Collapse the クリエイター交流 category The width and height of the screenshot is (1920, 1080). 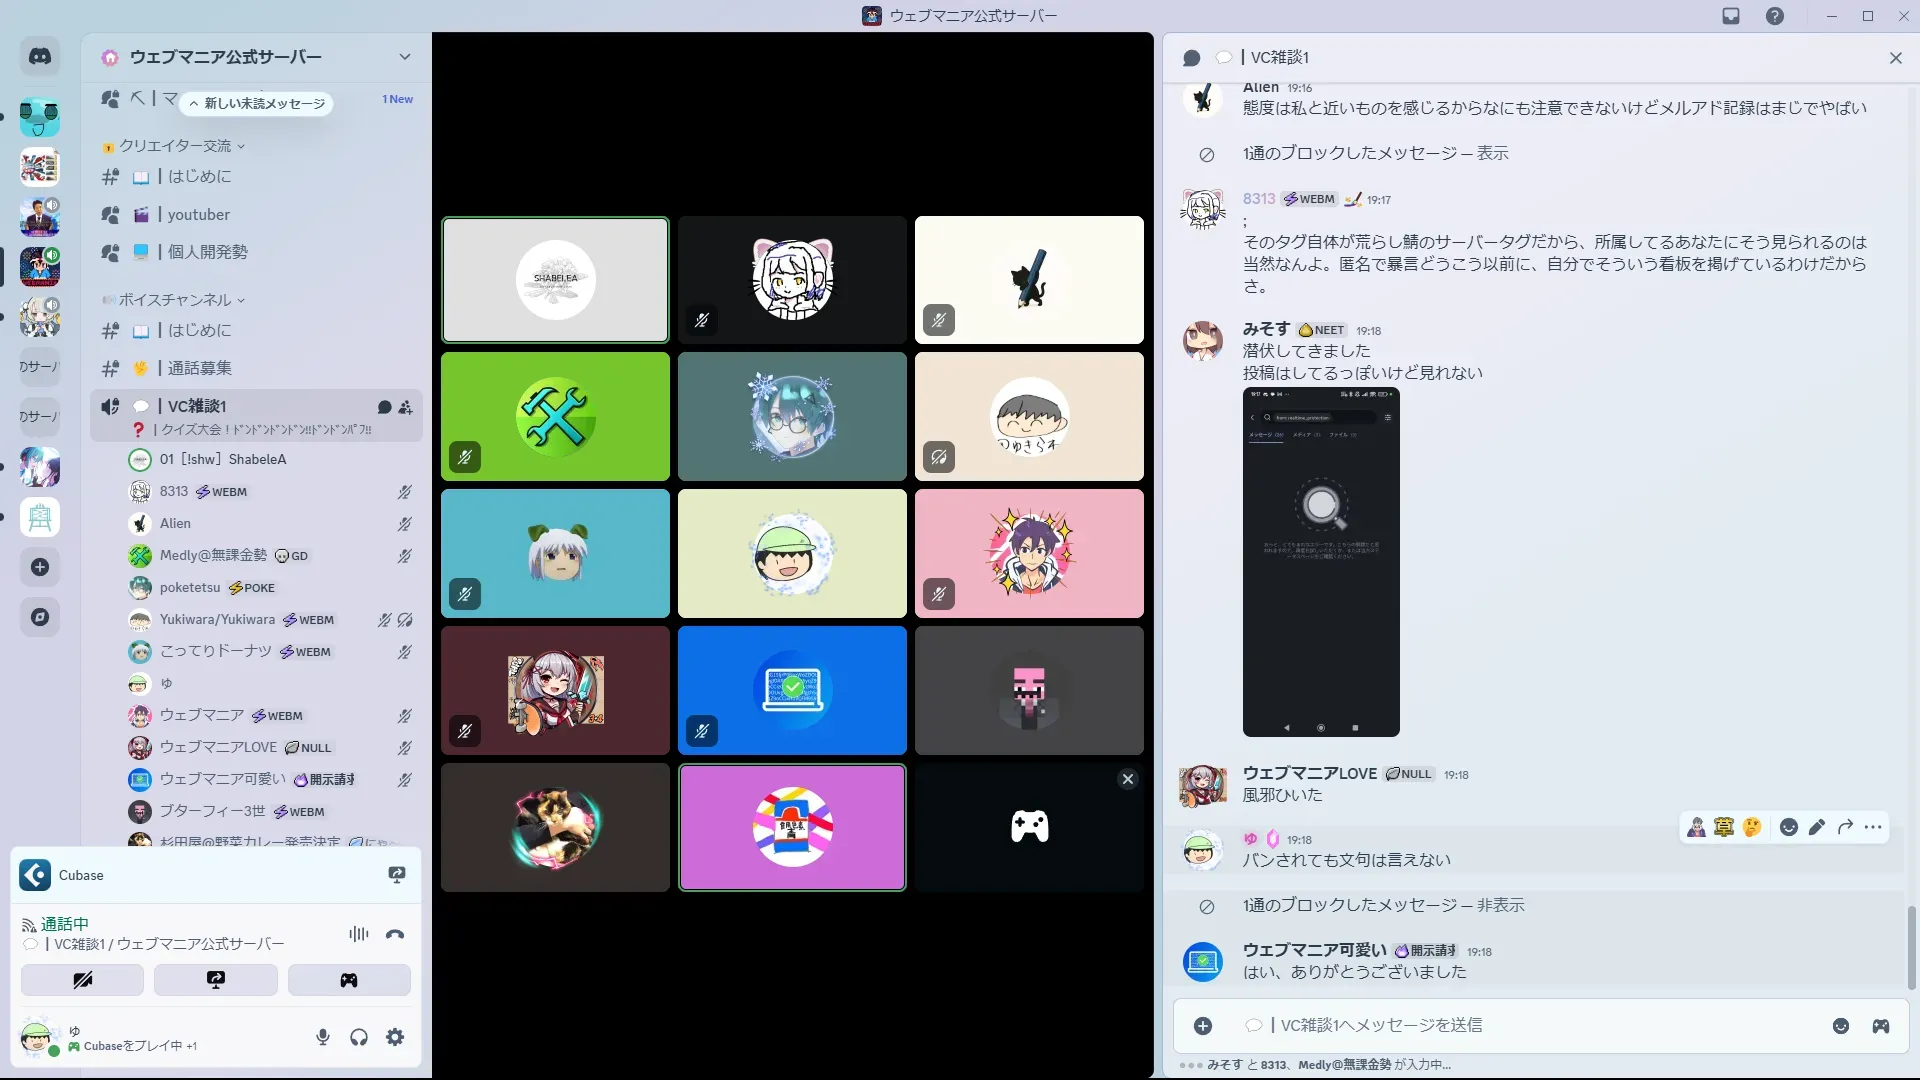(175, 146)
